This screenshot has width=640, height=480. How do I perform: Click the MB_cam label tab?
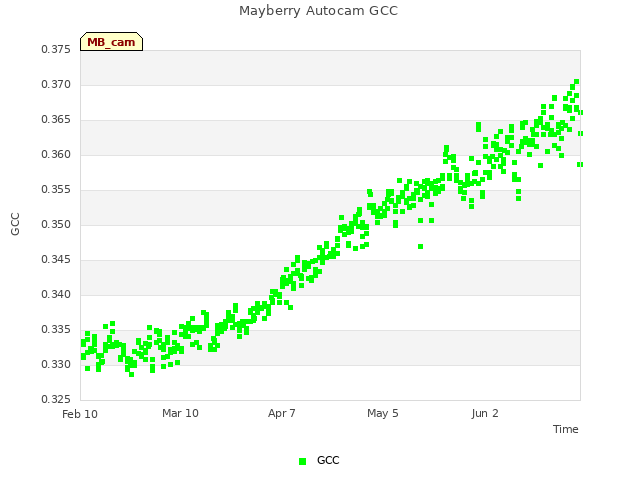pos(111,42)
